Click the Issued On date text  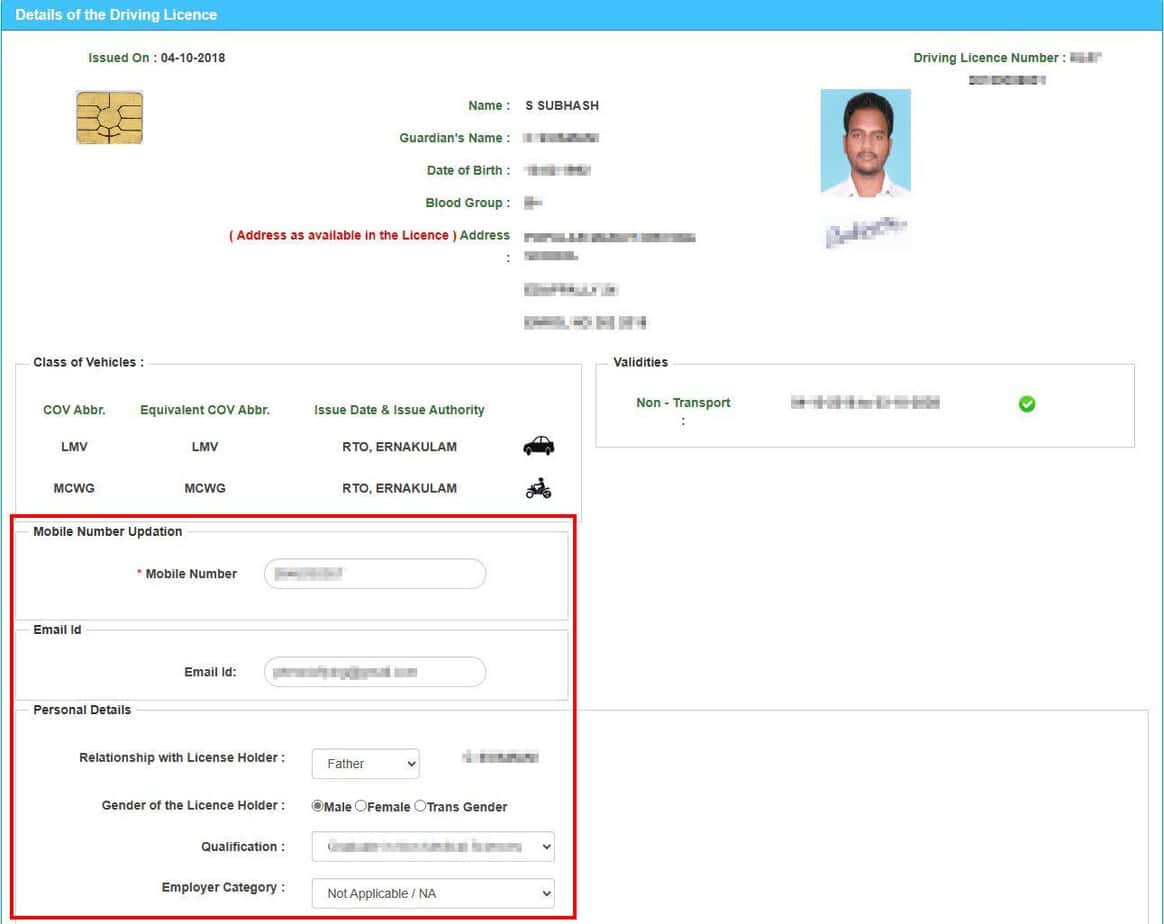157,57
